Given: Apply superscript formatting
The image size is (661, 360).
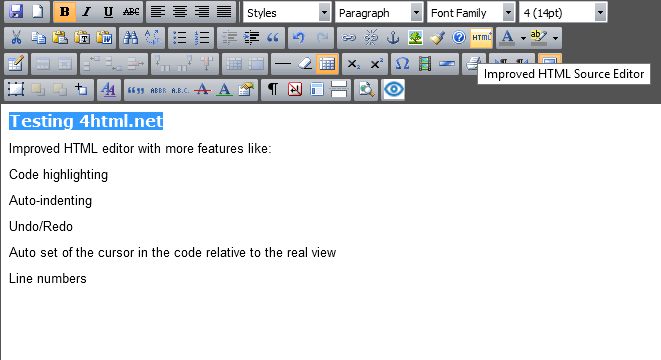Looking at the screenshot, I should point(376,64).
